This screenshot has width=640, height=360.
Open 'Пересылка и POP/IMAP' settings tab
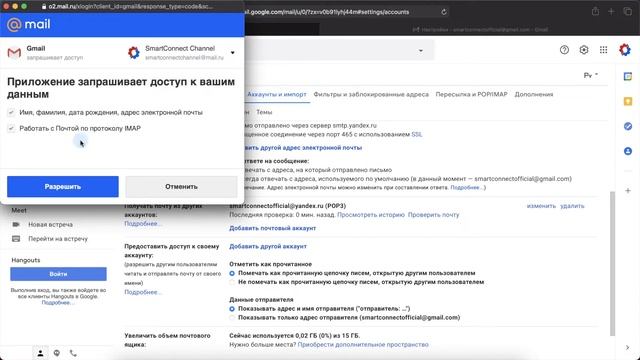[x=471, y=94]
